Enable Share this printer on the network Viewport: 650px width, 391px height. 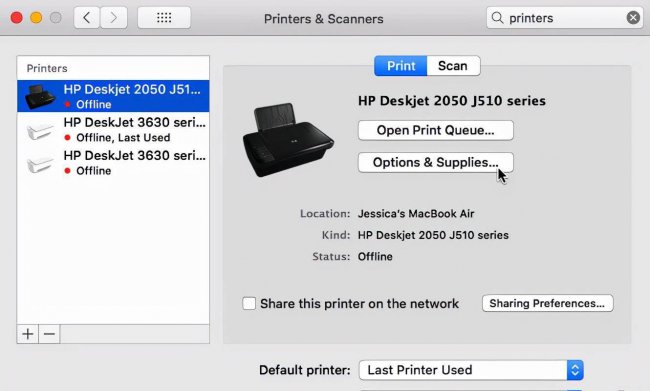click(x=249, y=303)
